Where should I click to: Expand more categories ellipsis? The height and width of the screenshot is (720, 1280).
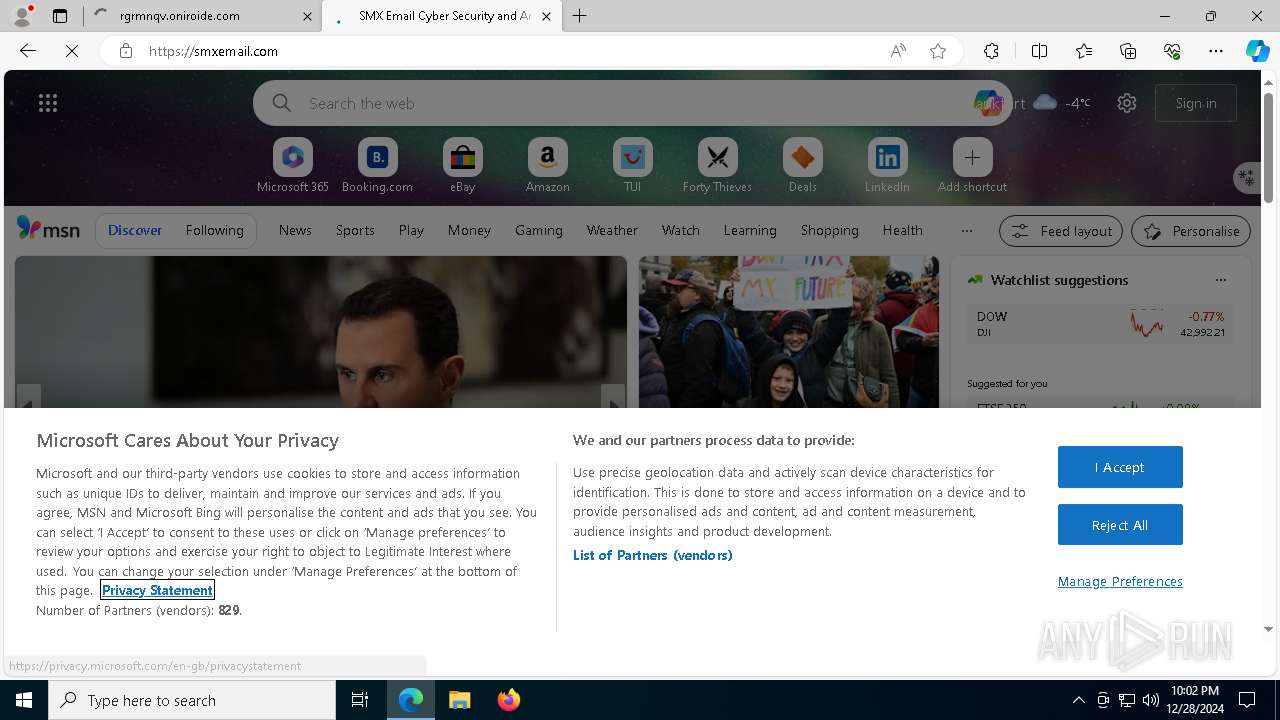[x=966, y=230]
